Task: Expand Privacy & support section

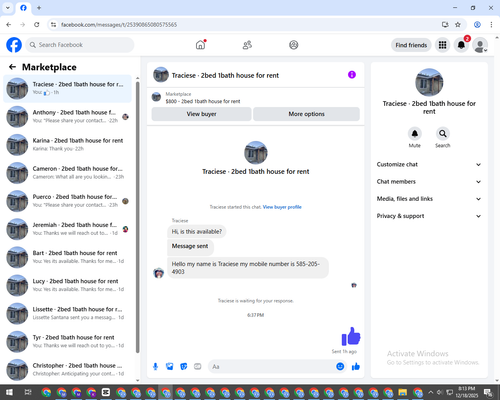Action: [429, 216]
